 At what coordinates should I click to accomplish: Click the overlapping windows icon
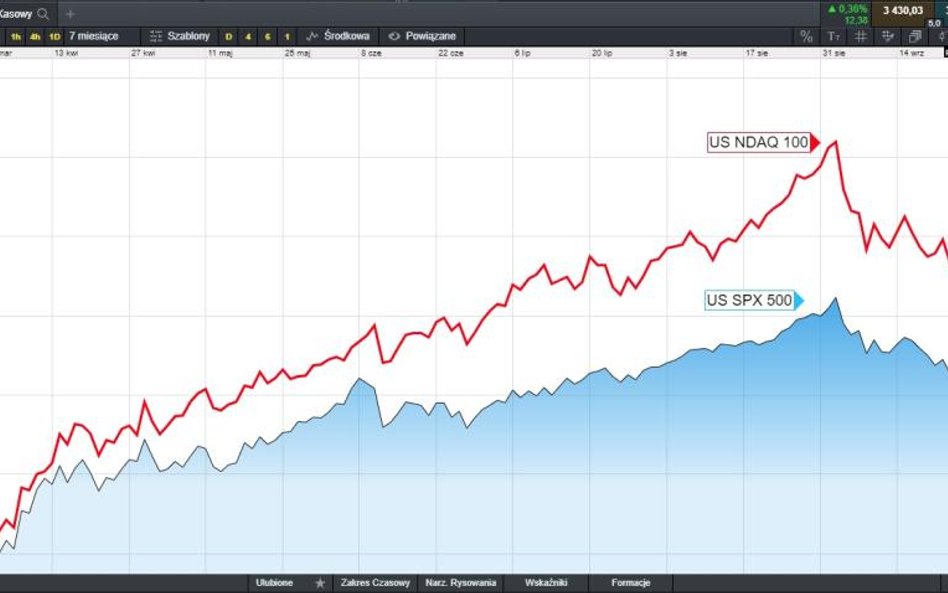pos(915,36)
